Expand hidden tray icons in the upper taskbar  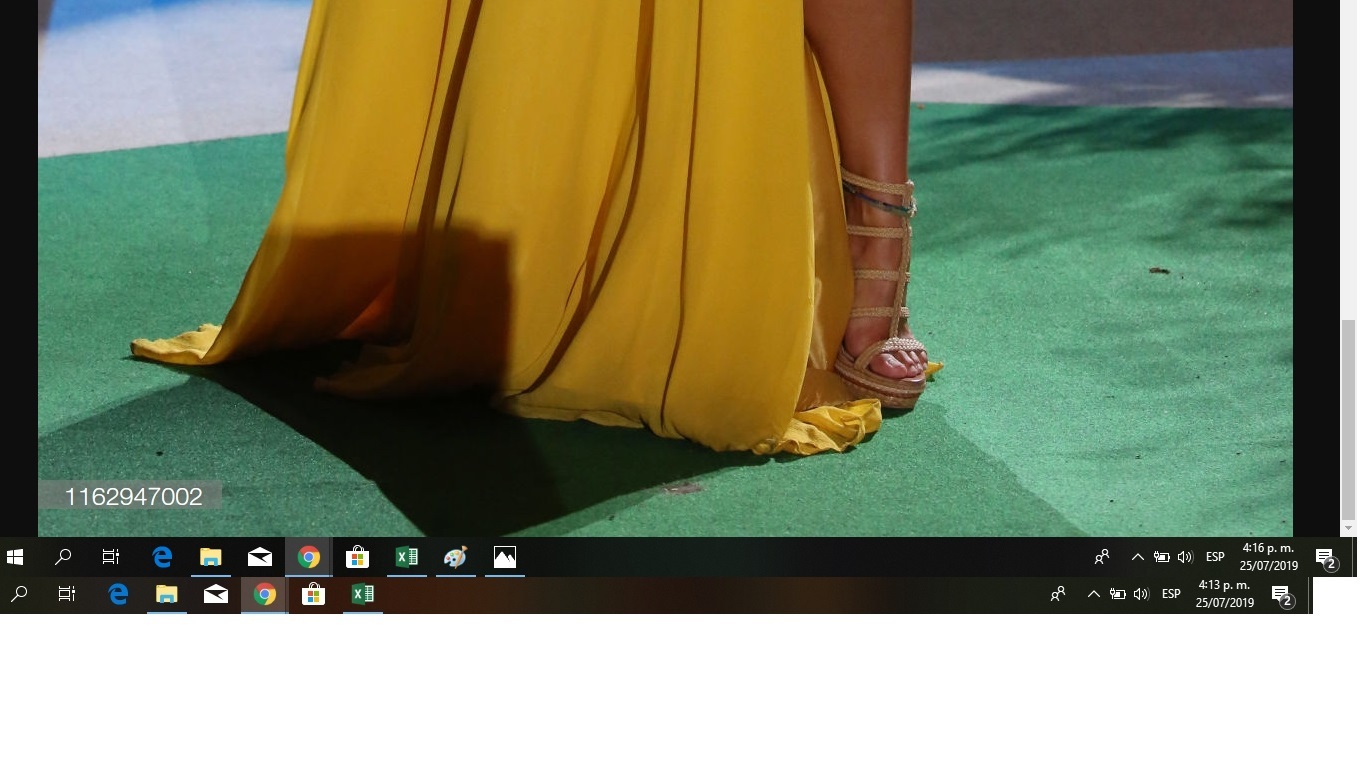[x=1137, y=557]
